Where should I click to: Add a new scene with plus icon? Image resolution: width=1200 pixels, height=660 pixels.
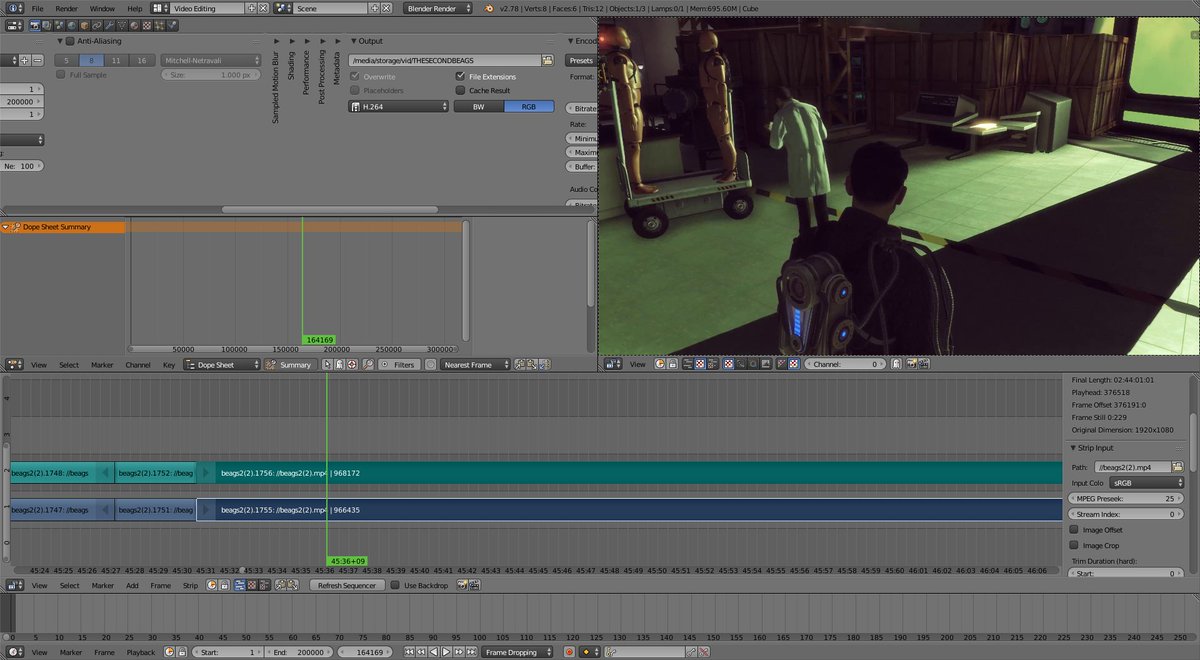click(x=375, y=7)
